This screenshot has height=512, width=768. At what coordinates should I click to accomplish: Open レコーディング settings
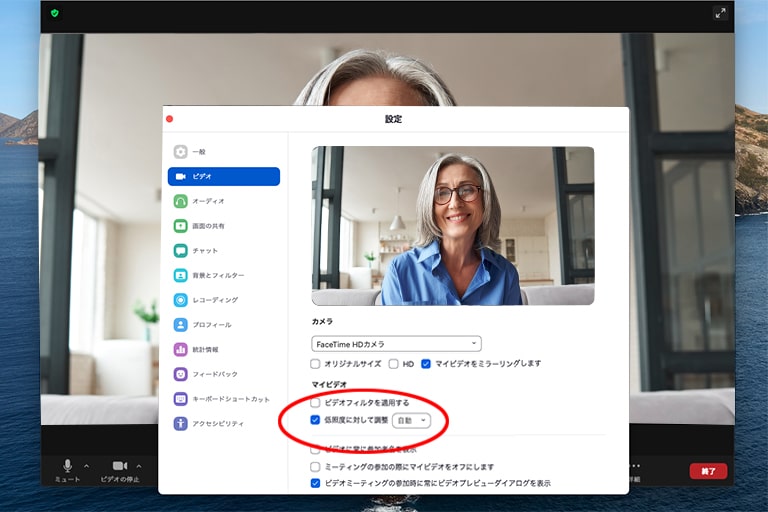224,300
